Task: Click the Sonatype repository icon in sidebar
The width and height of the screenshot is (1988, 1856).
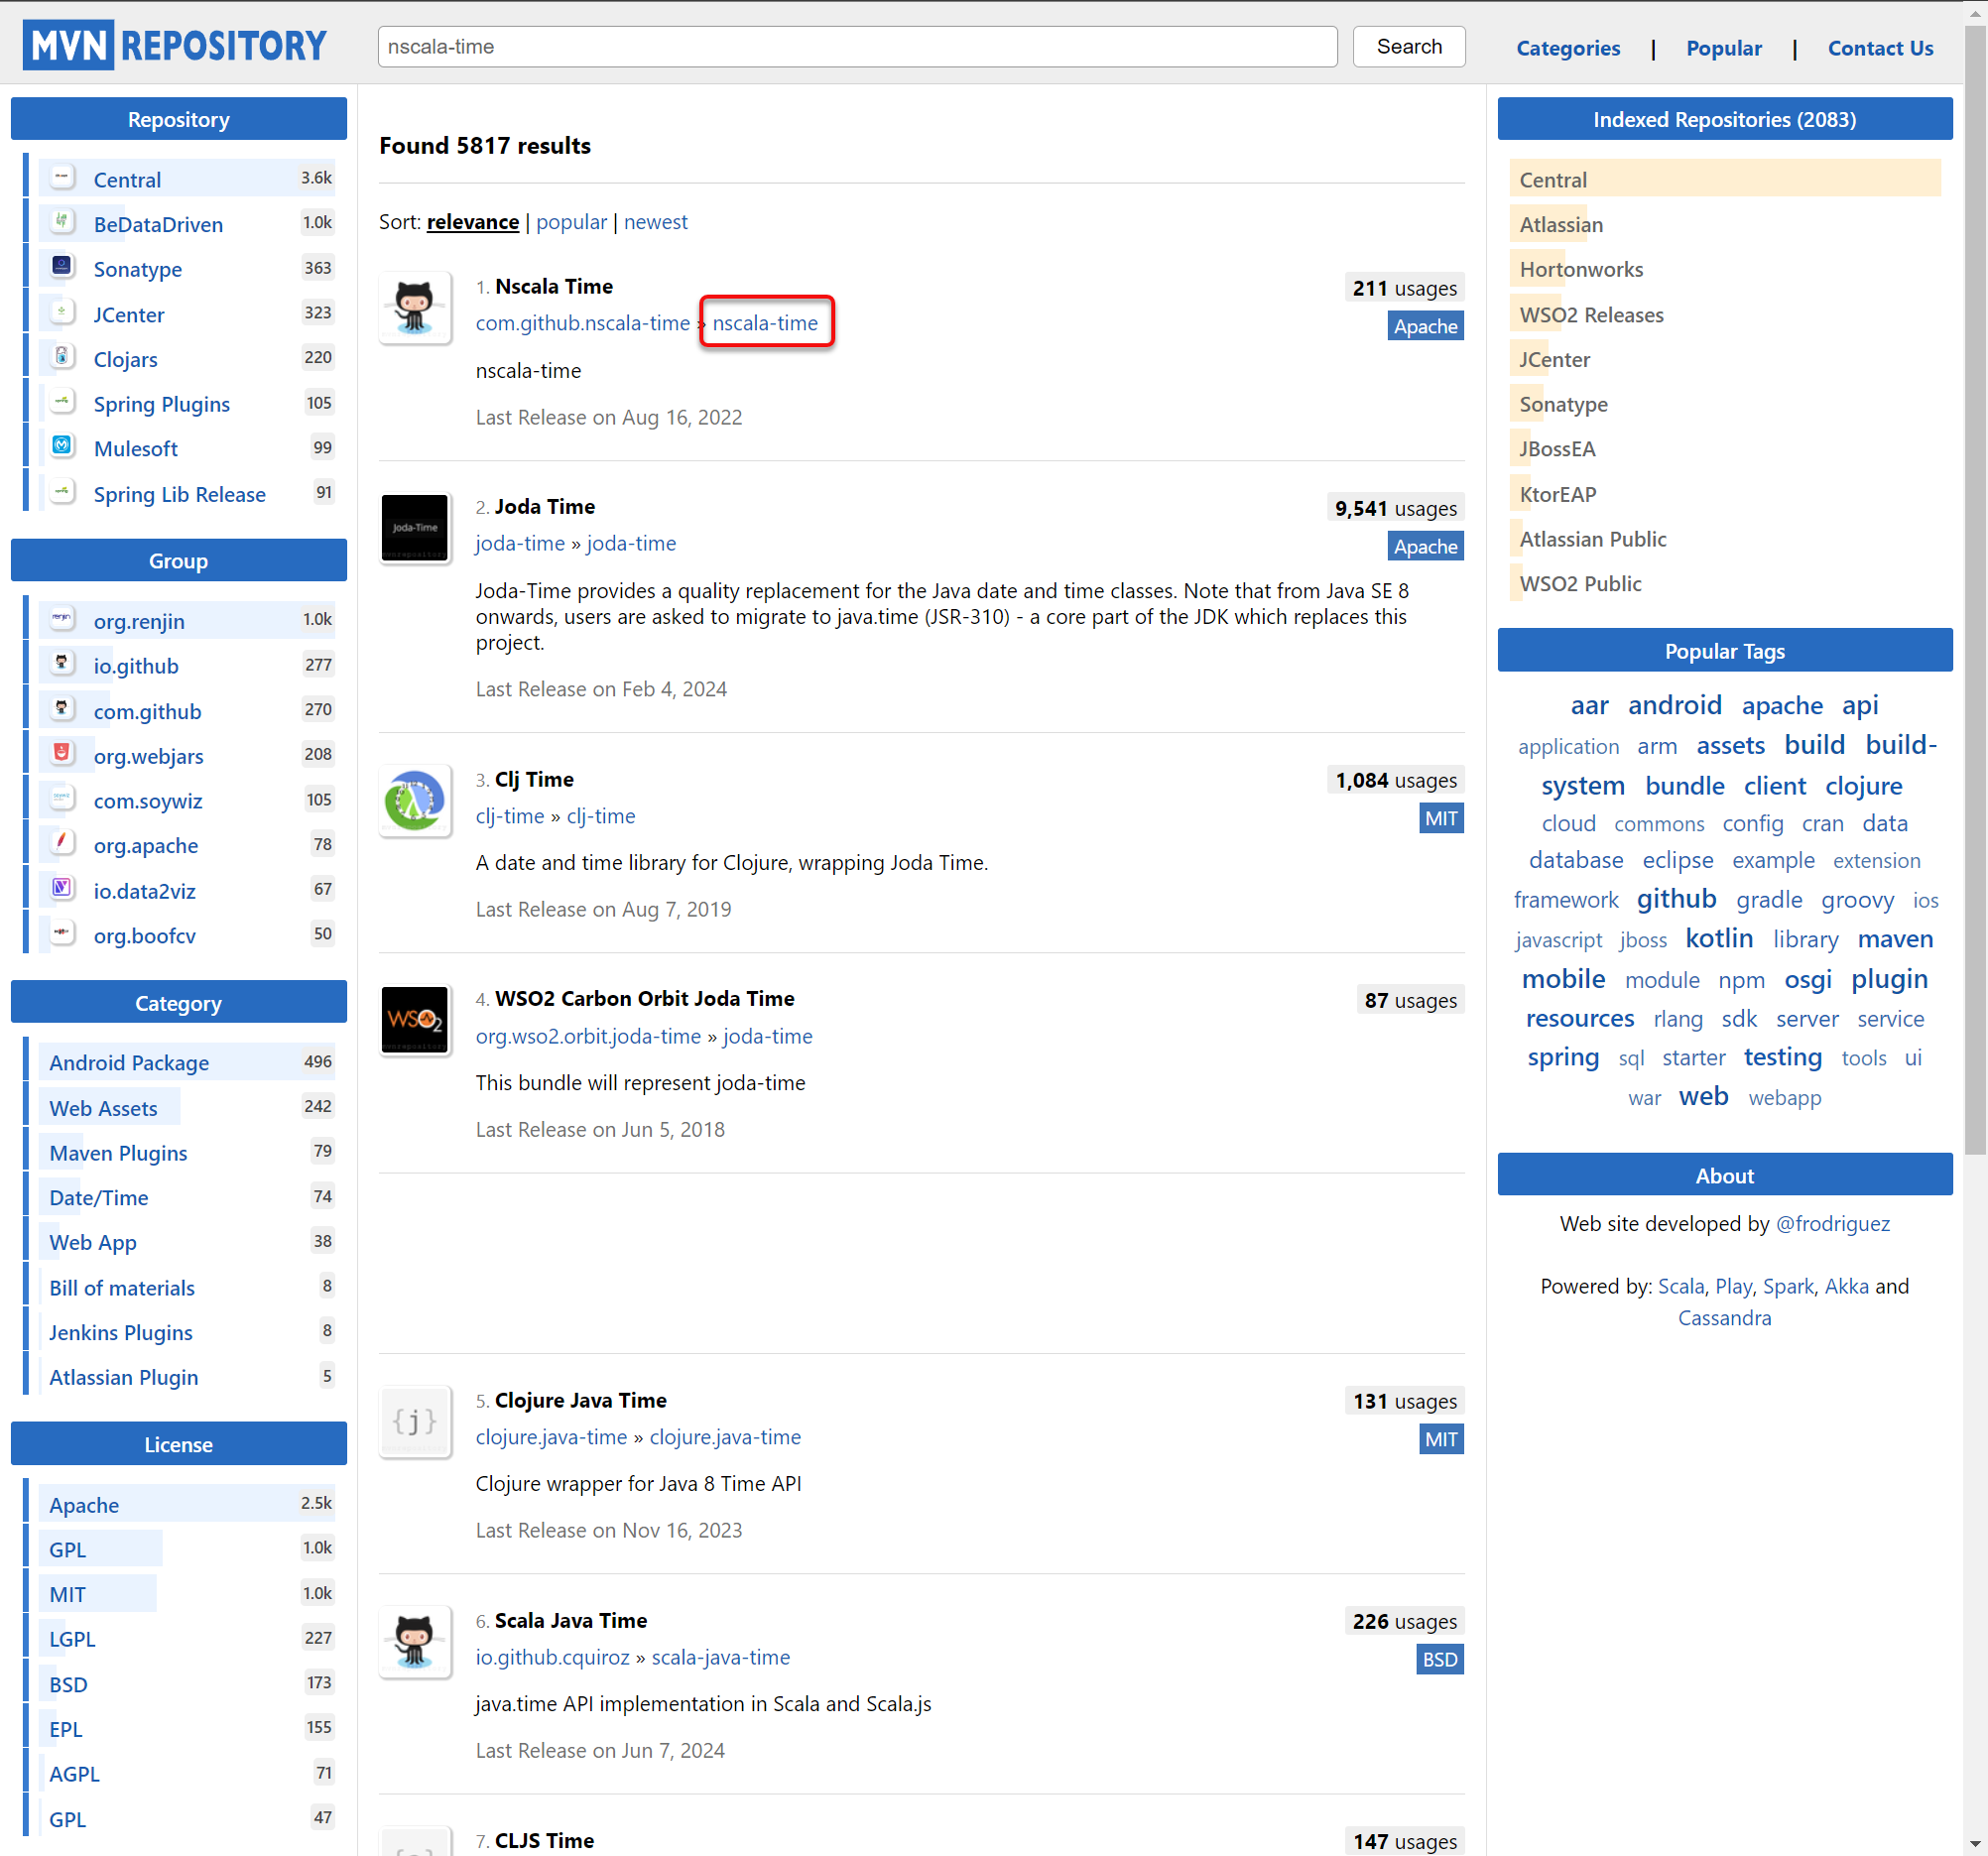Action: [62, 267]
